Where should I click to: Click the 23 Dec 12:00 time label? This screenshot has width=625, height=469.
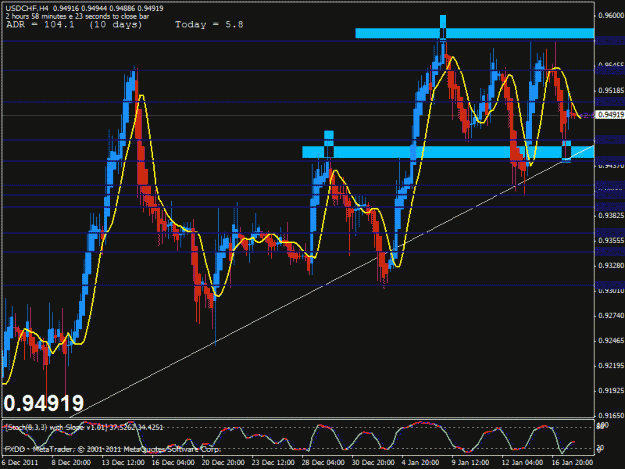tap(273, 463)
